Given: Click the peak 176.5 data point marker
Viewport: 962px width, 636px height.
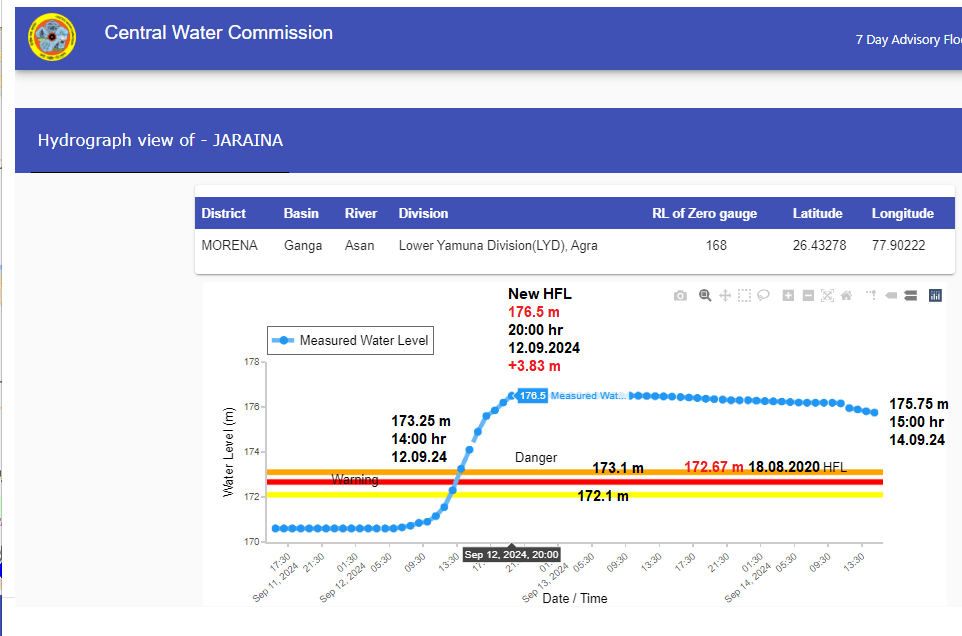Looking at the screenshot, I should point(513,396).
